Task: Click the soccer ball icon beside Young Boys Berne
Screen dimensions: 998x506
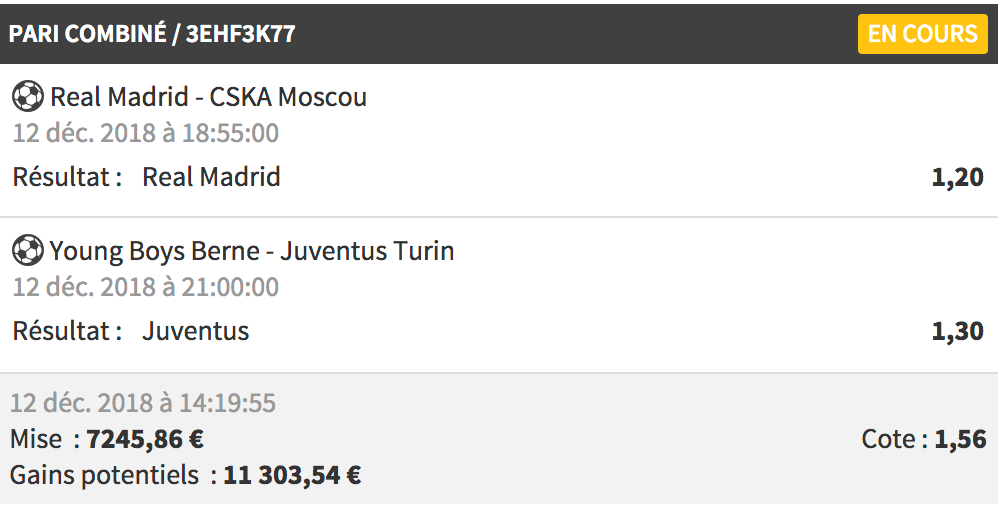Action: [28, 250]
